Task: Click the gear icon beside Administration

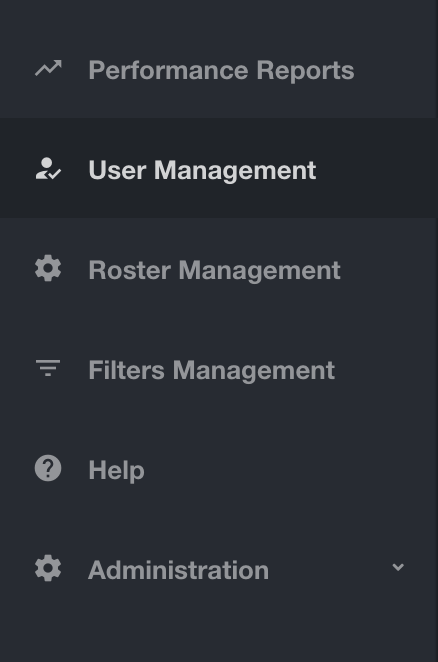Action: tap(48, 568)
